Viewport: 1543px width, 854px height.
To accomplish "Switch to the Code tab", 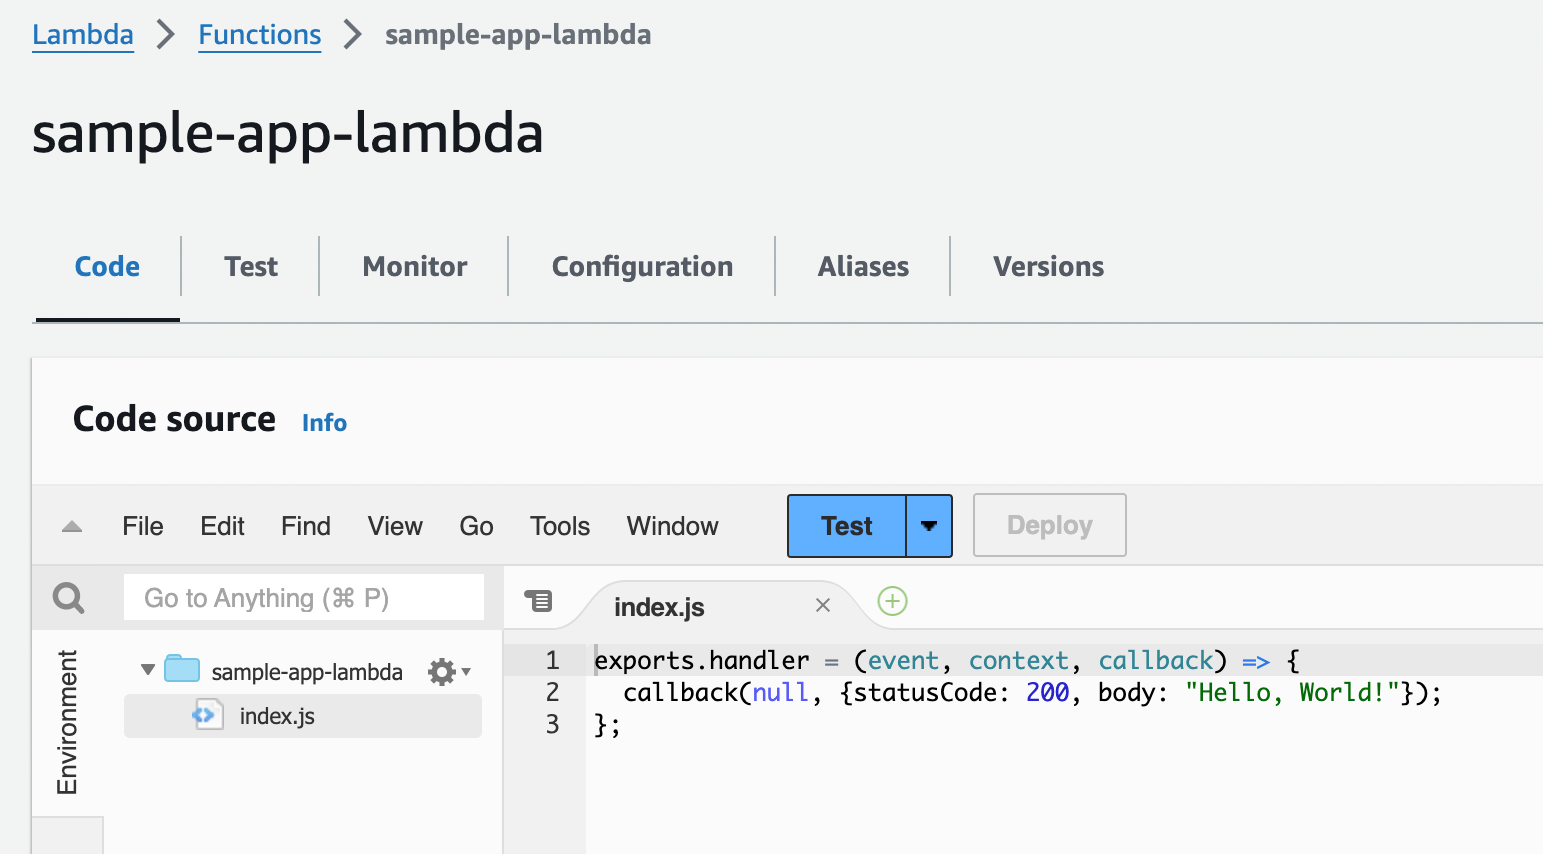I will point(107,267).
